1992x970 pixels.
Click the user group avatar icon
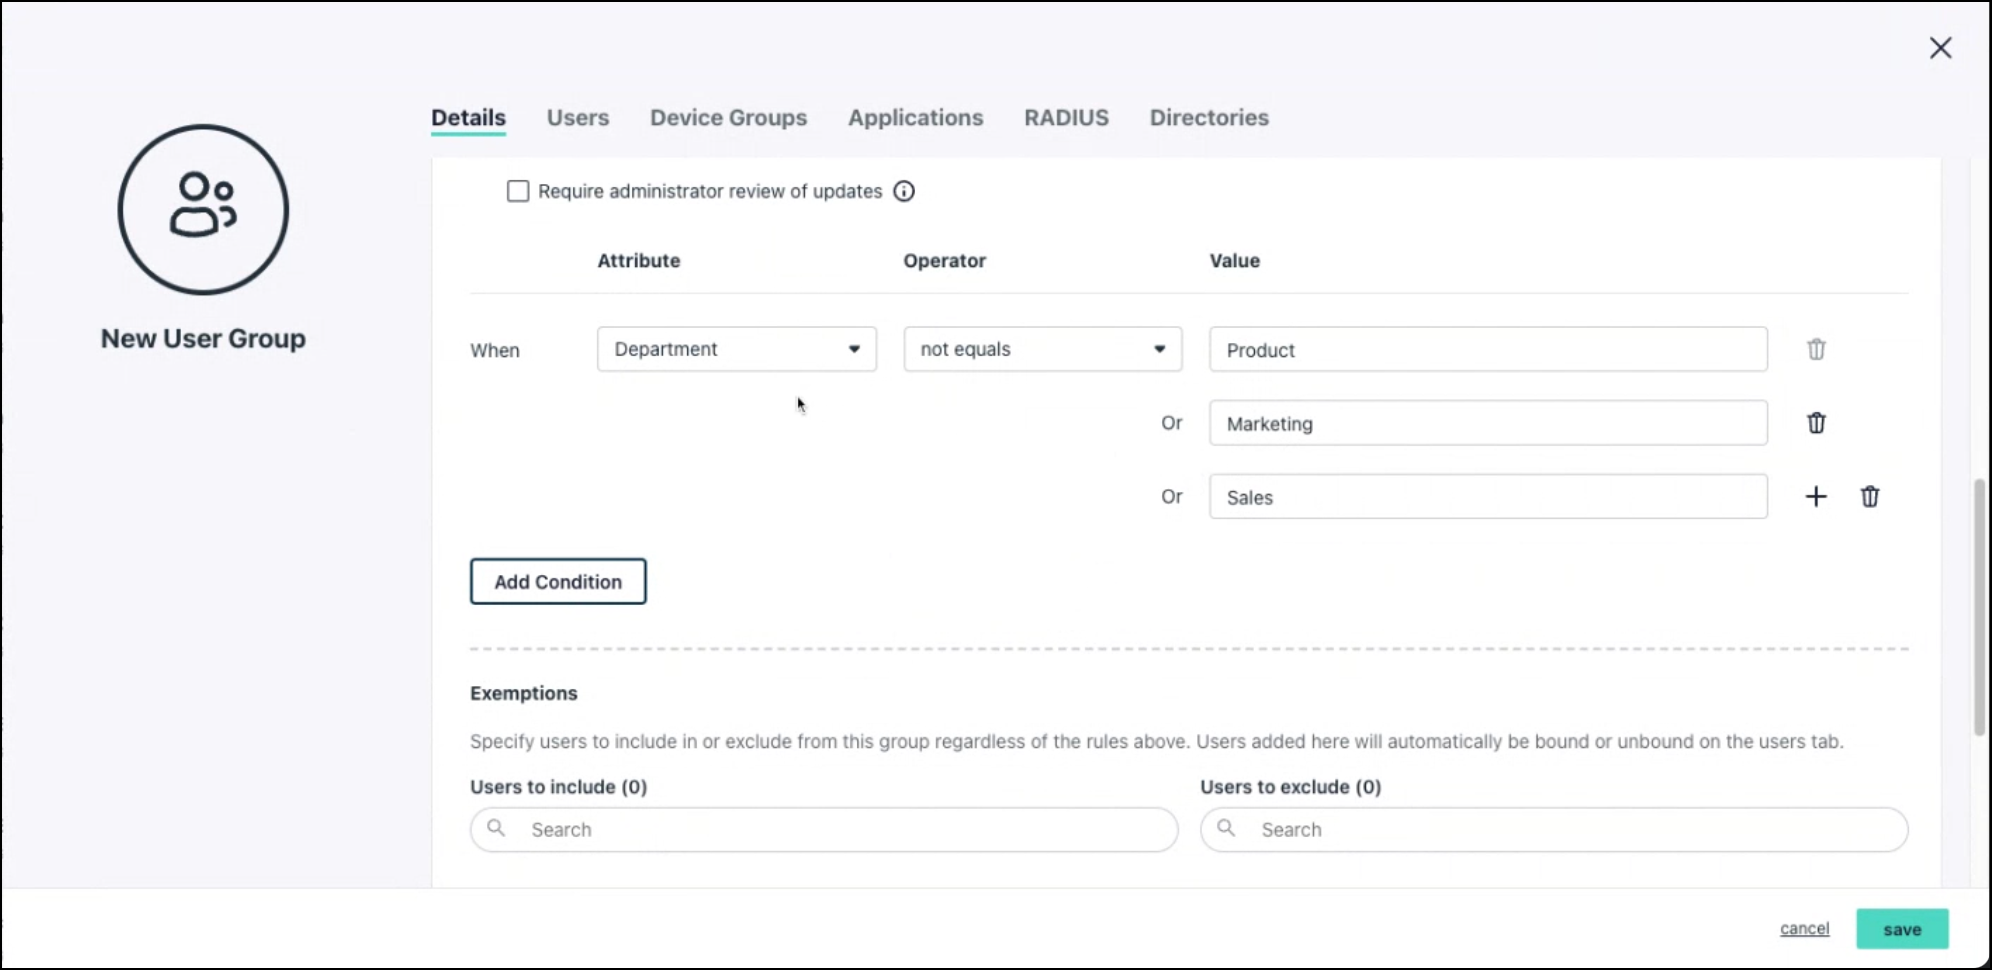click(x=203, y=209)
